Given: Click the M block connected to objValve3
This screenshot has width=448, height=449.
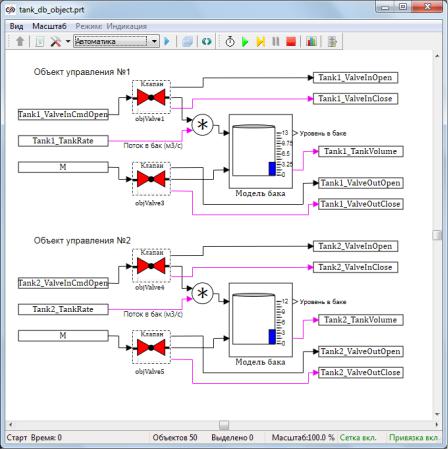Looking at the screenshot, I should (x=63, y=167).
